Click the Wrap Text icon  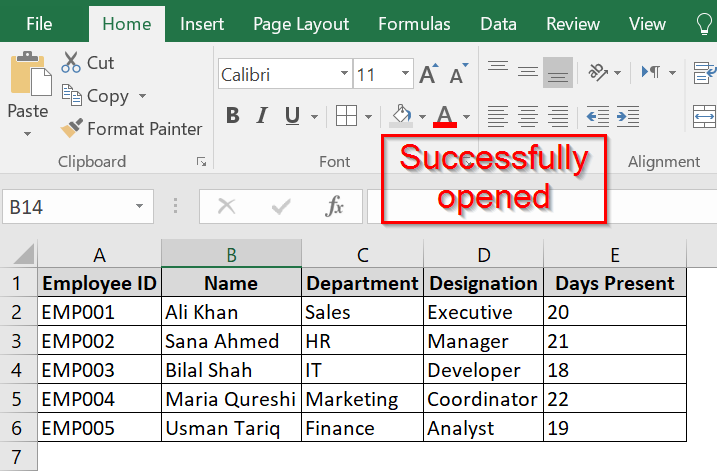[705, 73]
